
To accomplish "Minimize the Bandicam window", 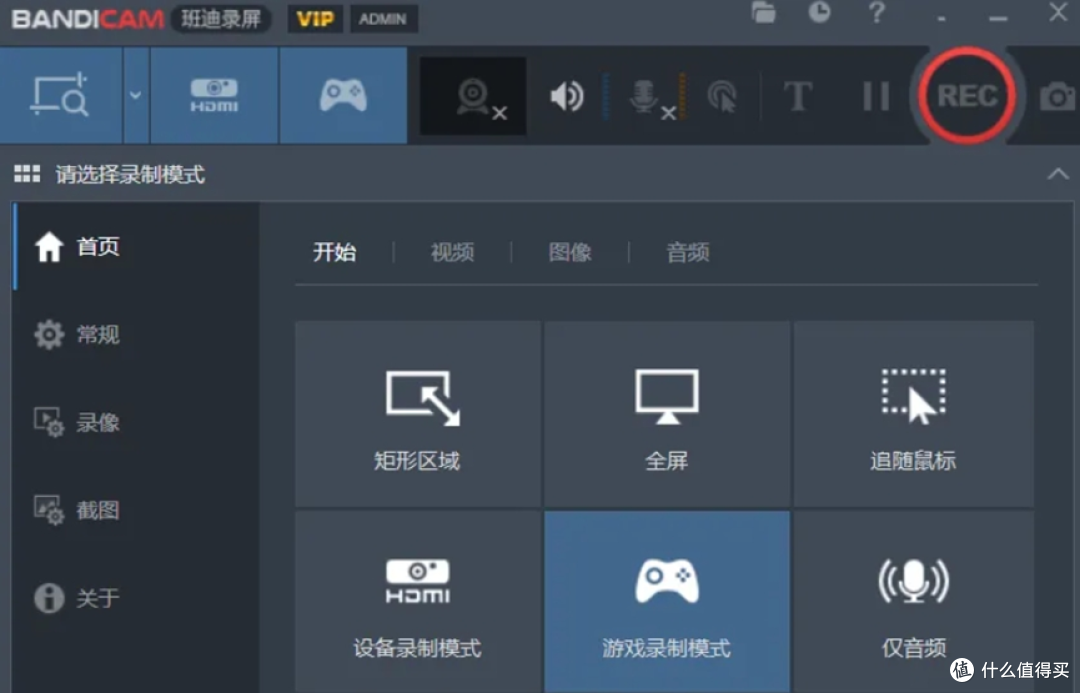I will [x=998, y=18].
